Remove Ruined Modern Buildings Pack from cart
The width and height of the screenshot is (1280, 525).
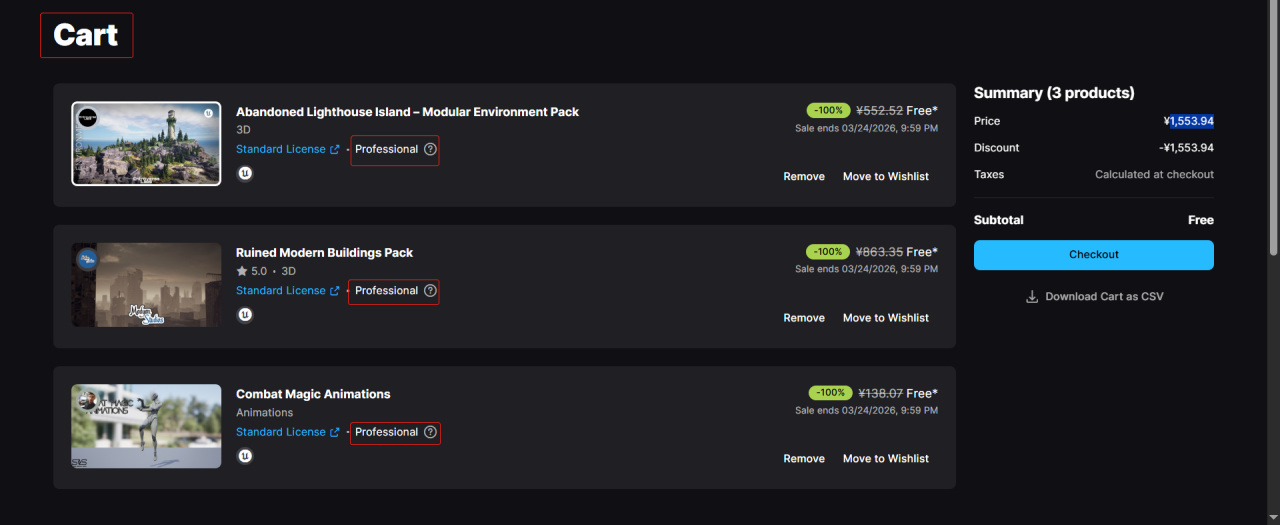(804, 318)
